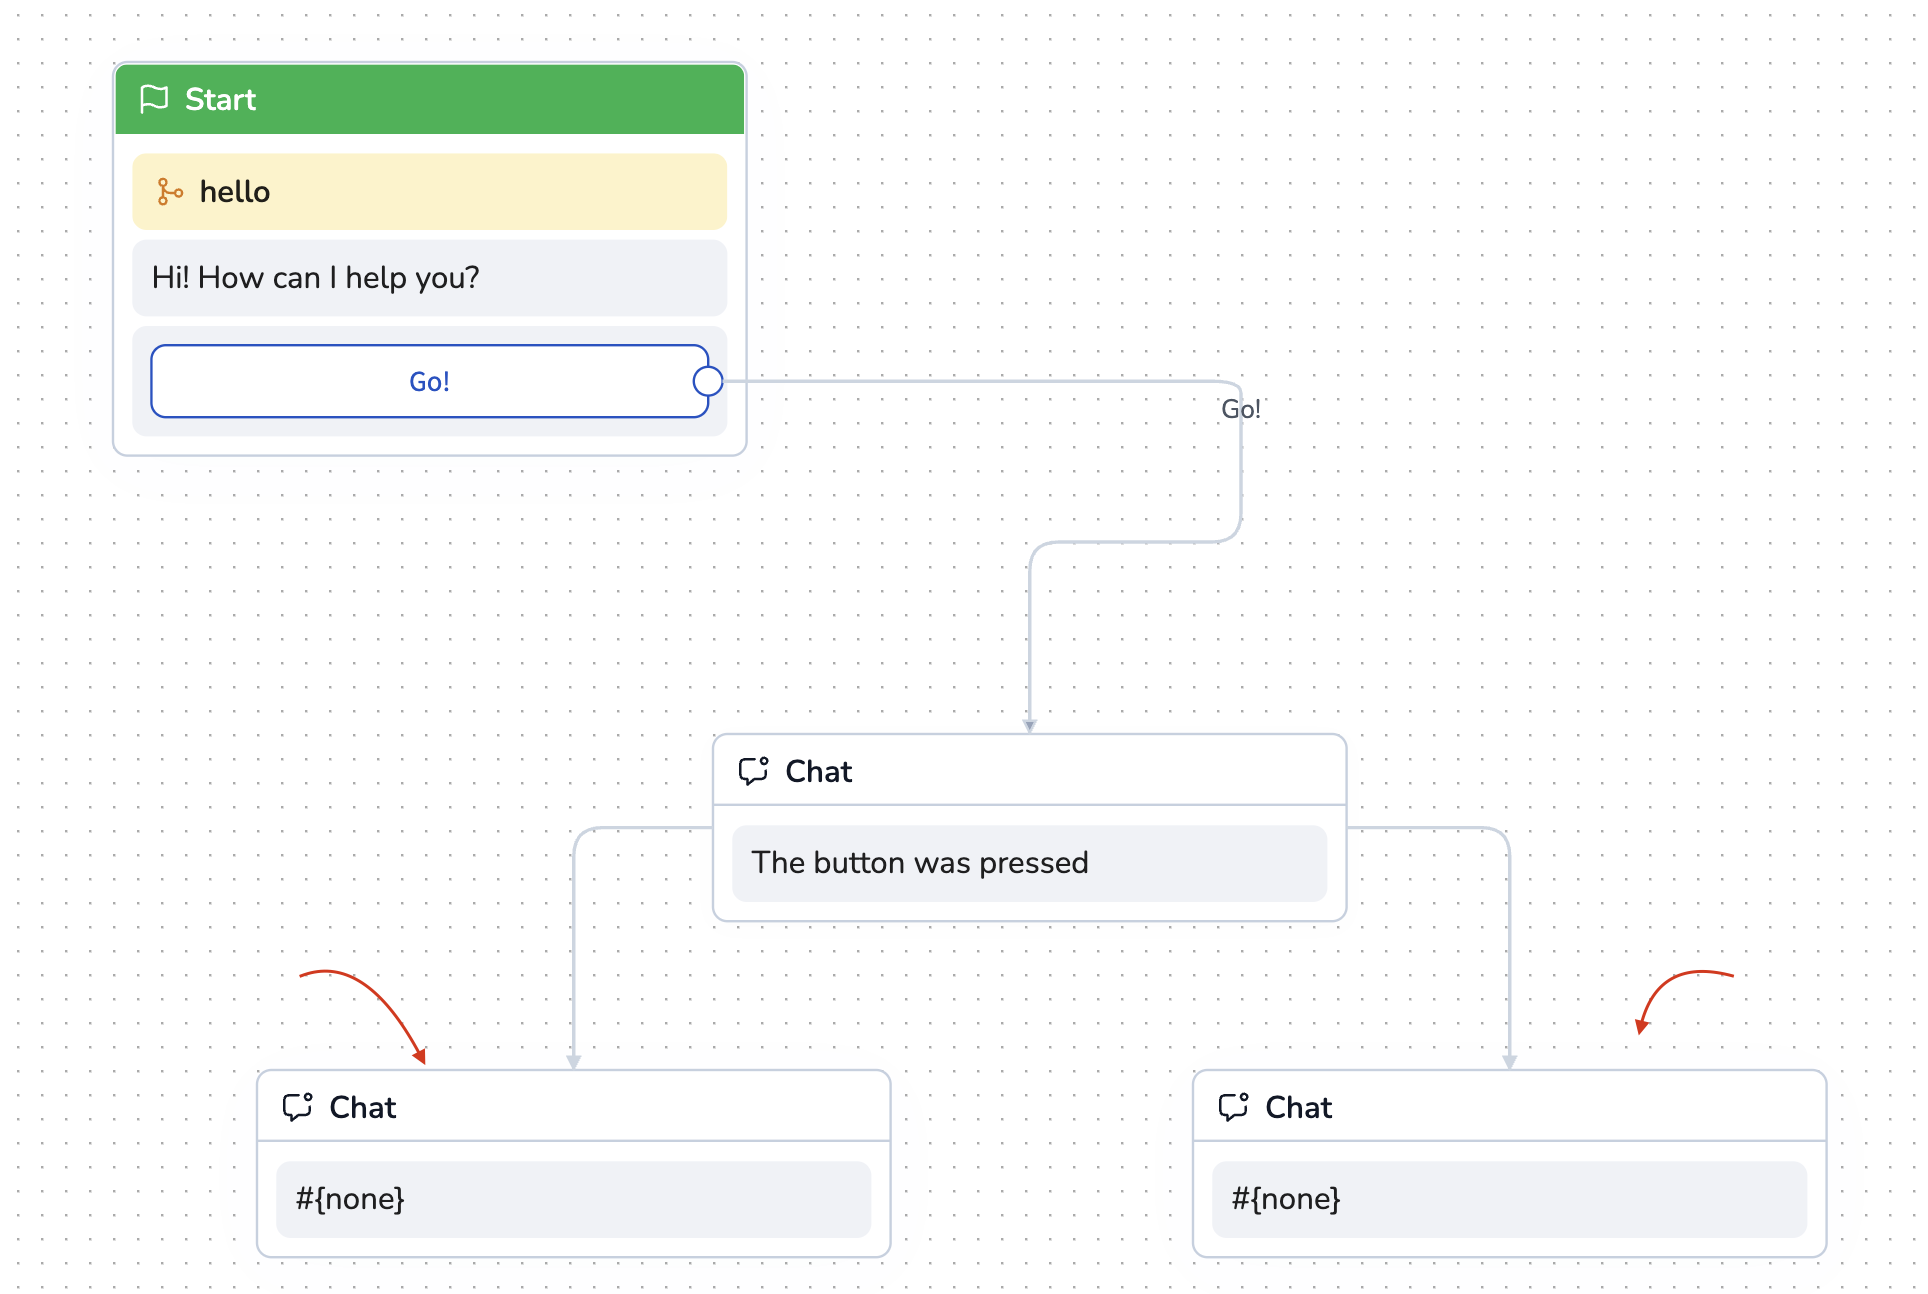1928x1294 pixels.
Task: Click the #{none} field in the bottom-left Chat
Action: [x=573, y=1199]
